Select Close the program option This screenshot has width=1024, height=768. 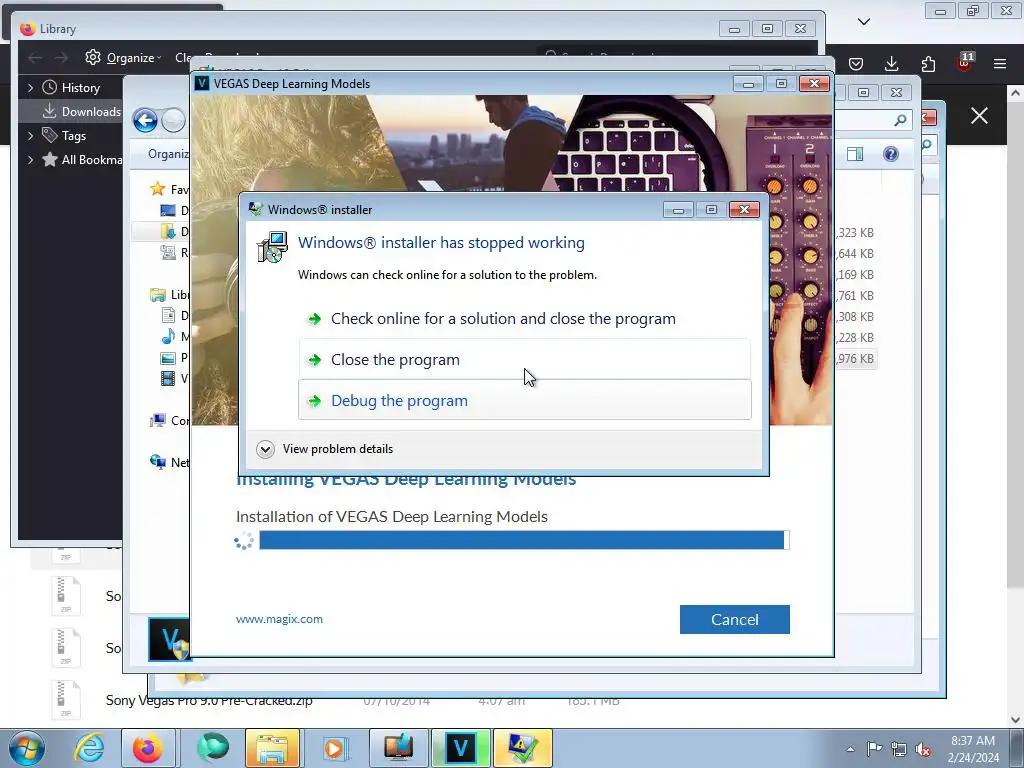point(524,359)
